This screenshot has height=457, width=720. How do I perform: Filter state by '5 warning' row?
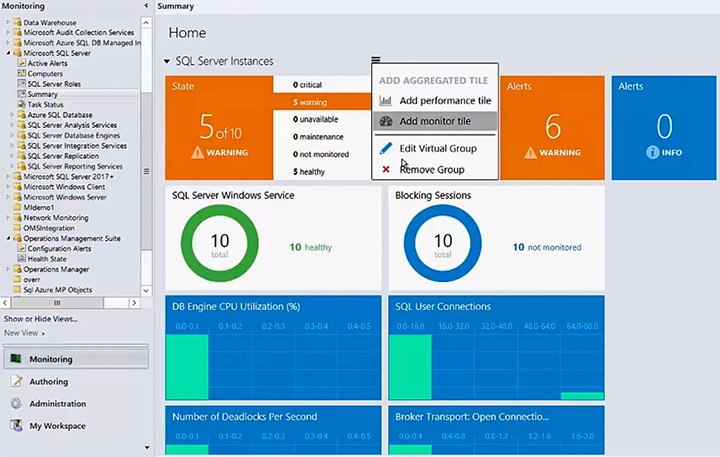coord(322,102)
